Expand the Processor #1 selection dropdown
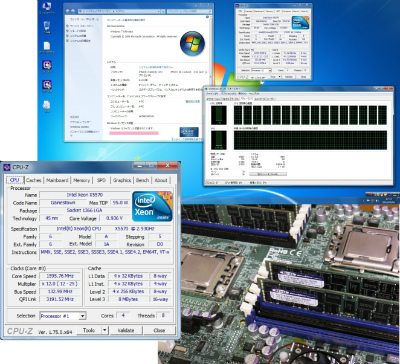Screen dimensions: 400x364 63,316
